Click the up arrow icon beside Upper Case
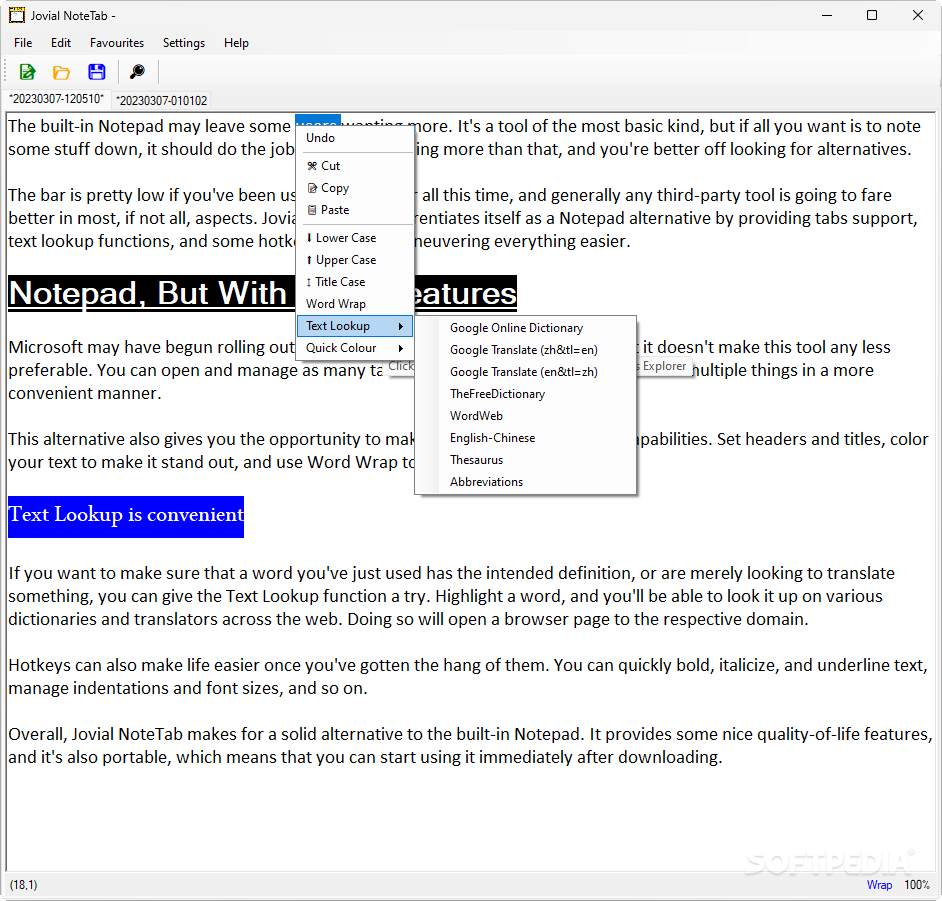Image resolution: width=942 pixels, height=901 pixels. click(x=309, y=259)
